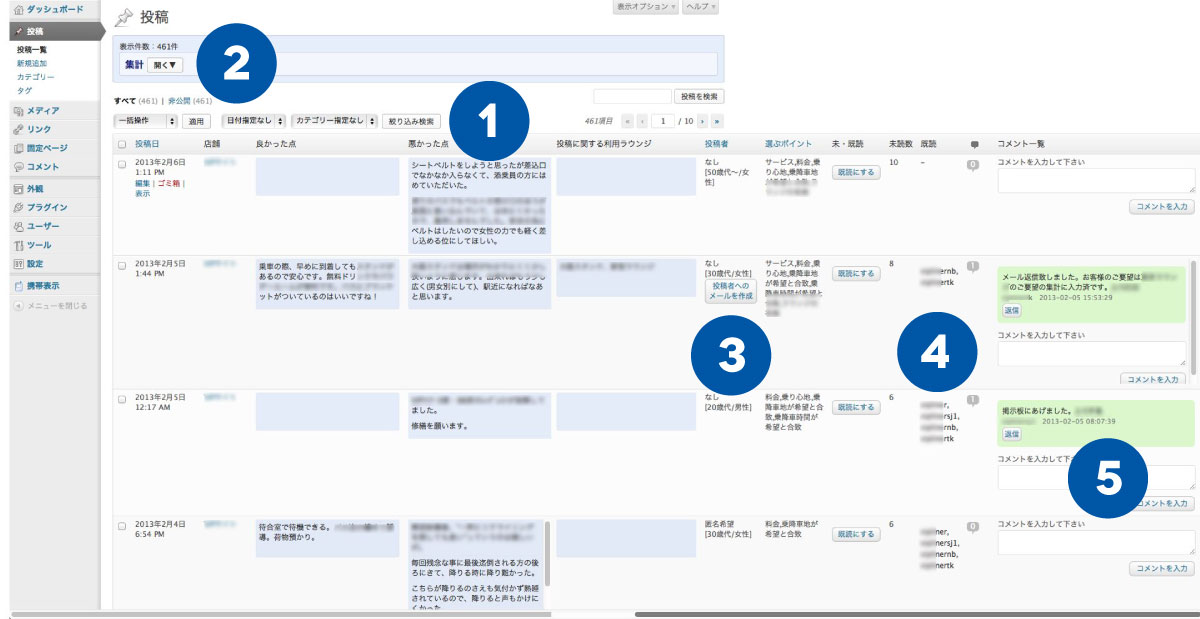Toggle the select-all checkbox in the table header
Screen dimensions: 1200x619
pyautogui.click(x=122, y=144)
